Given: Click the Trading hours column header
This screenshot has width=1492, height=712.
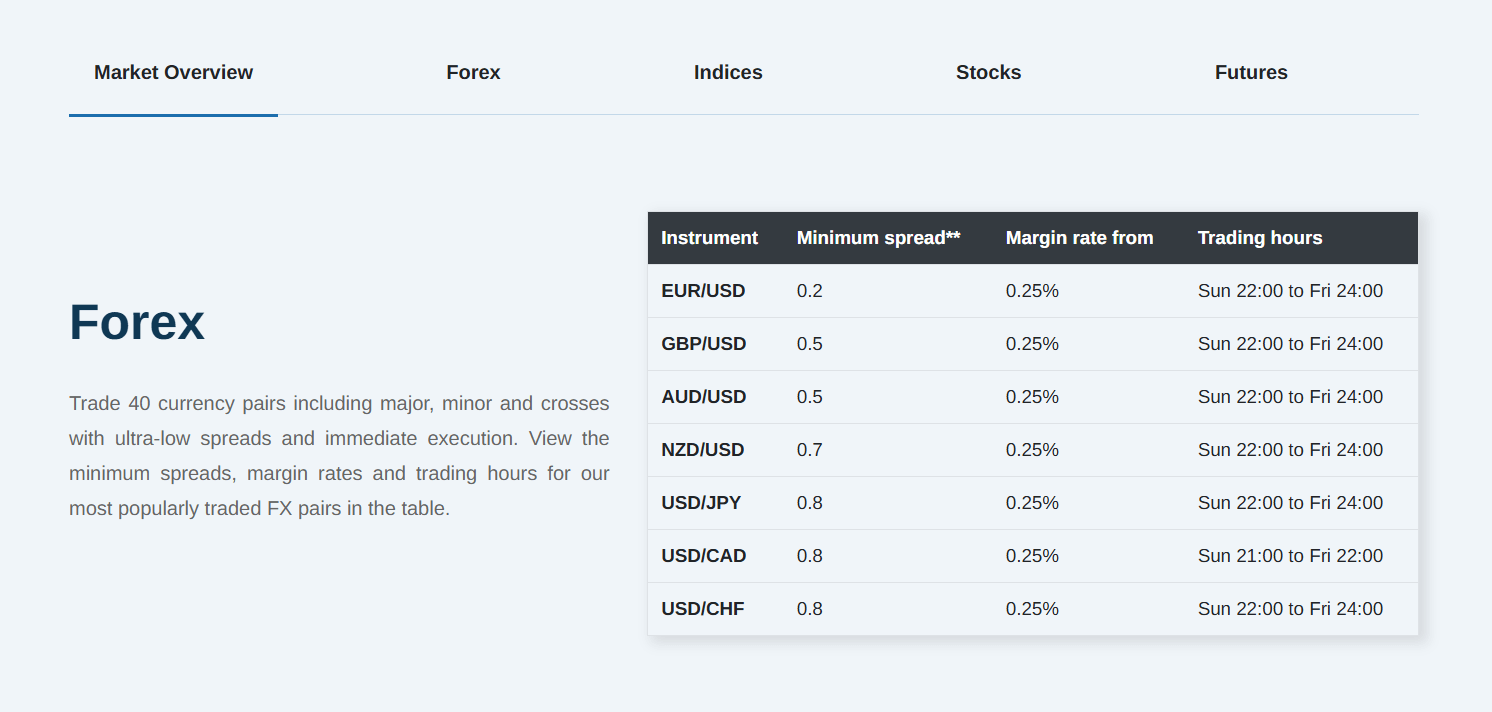Looking at the screenshot, I should click(x=1260, y=238).
